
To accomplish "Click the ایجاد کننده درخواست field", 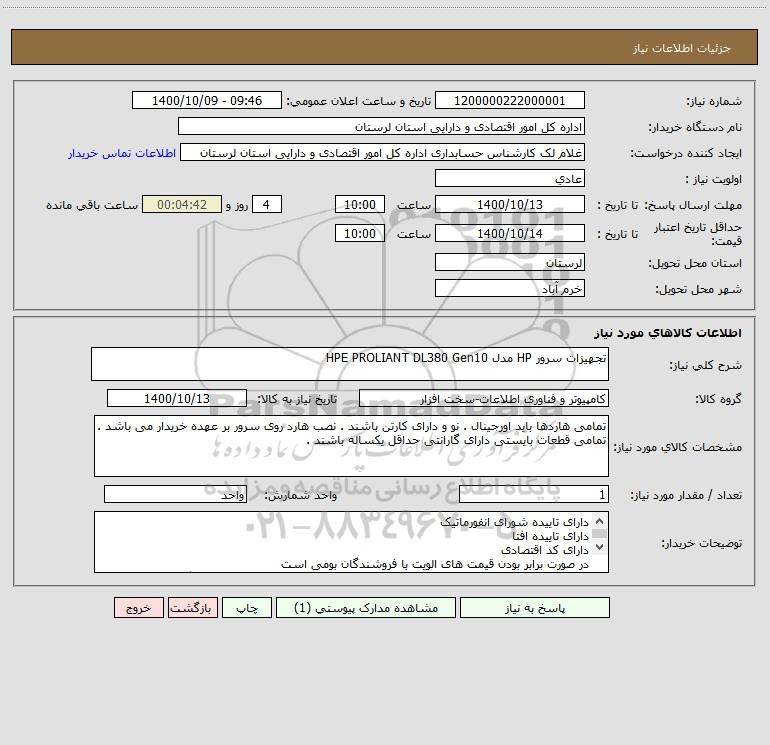I will pyautogui.click(x=383, y=153).
